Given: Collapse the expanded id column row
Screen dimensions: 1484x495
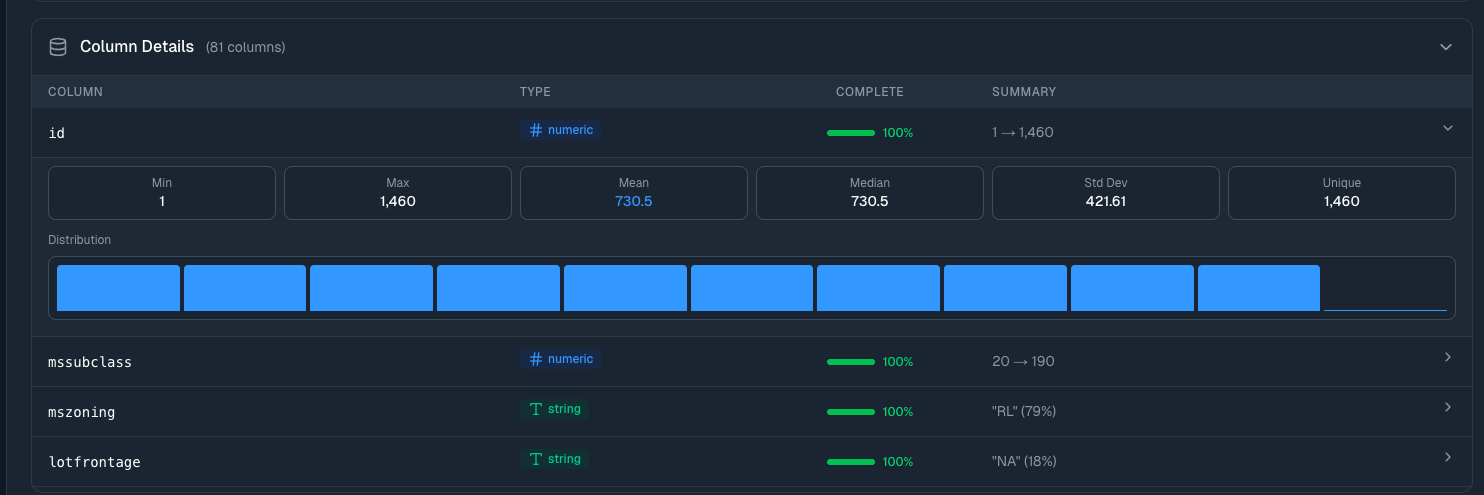Looking at the screenshot, I should click(x=1447, y=128).
